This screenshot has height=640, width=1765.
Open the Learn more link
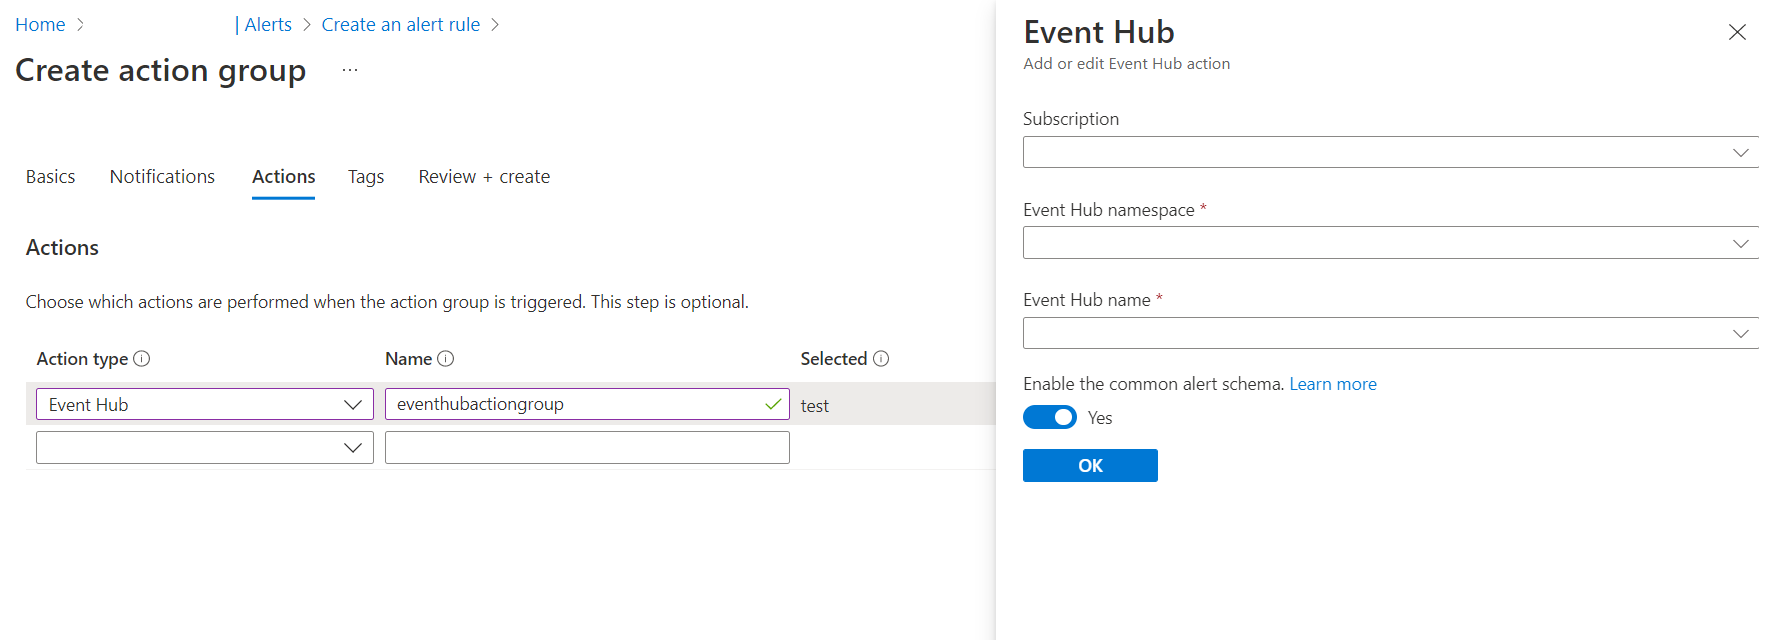click(x=1332, y=384)
